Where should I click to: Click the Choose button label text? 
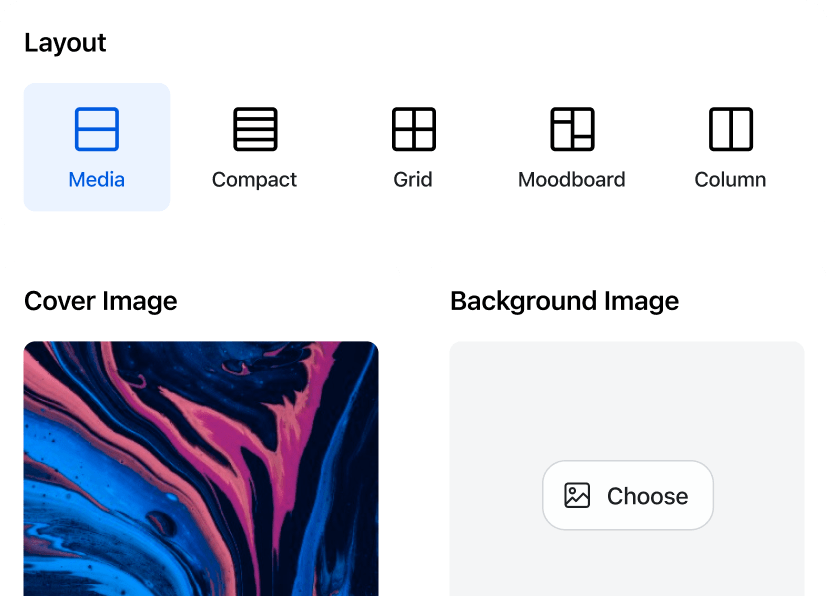click(x=646, y=495)
